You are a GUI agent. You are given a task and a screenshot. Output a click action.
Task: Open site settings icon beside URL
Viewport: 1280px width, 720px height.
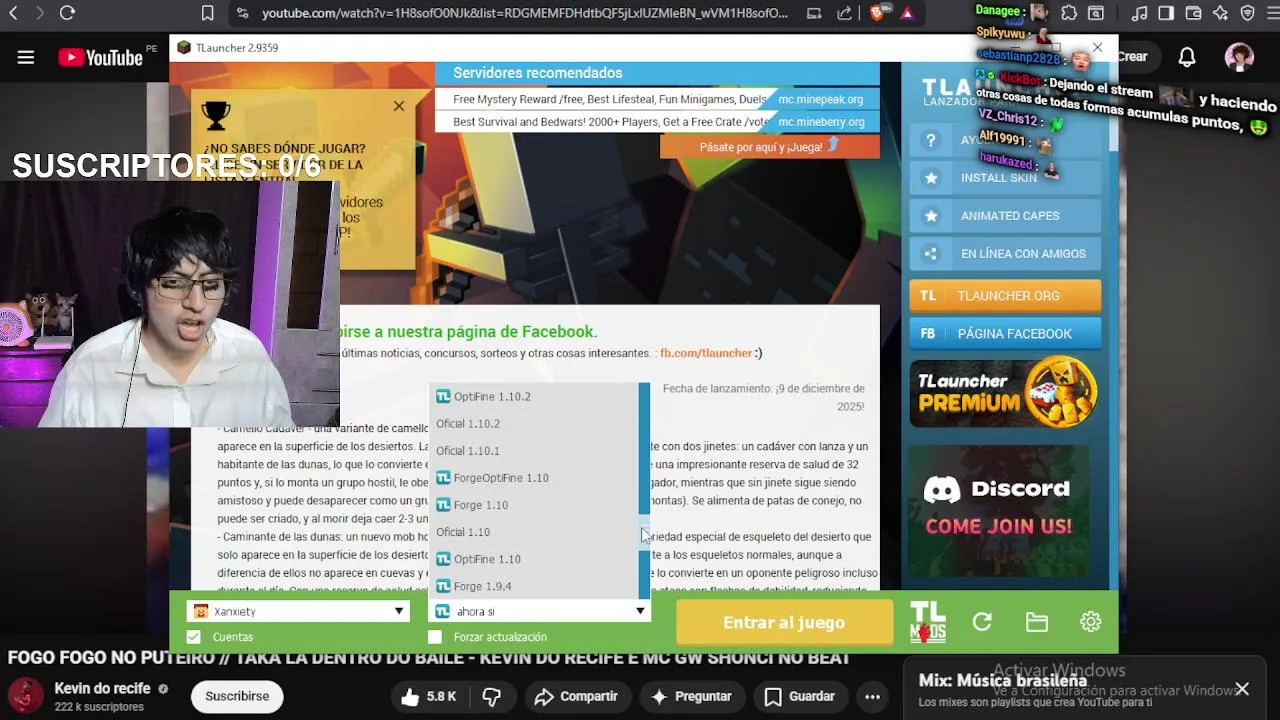[242, 13]
